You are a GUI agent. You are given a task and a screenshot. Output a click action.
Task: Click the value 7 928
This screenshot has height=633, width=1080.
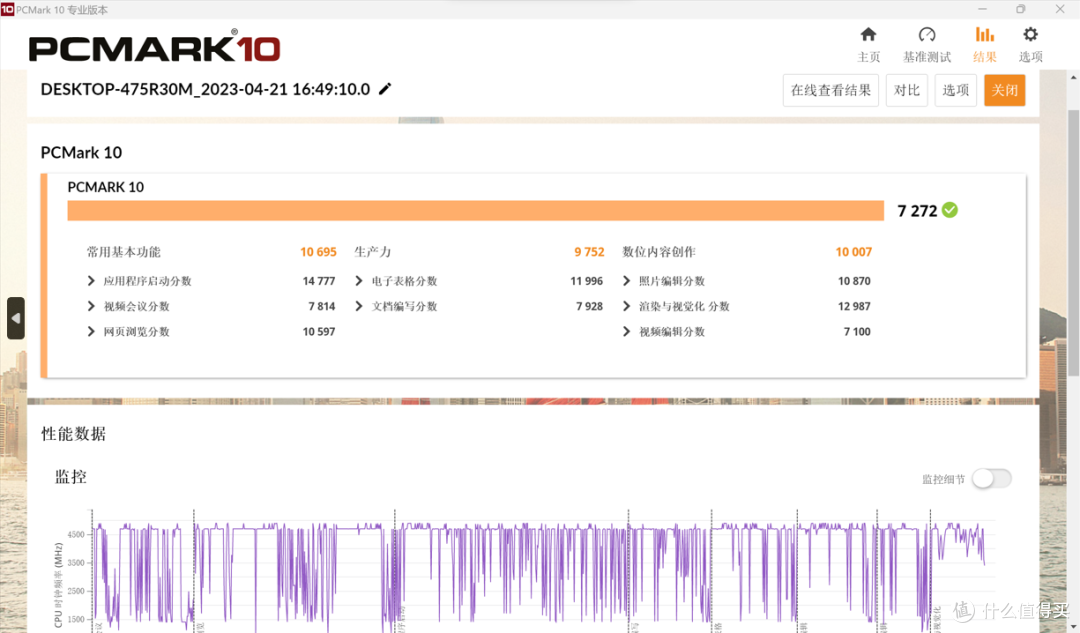point(590,307)
